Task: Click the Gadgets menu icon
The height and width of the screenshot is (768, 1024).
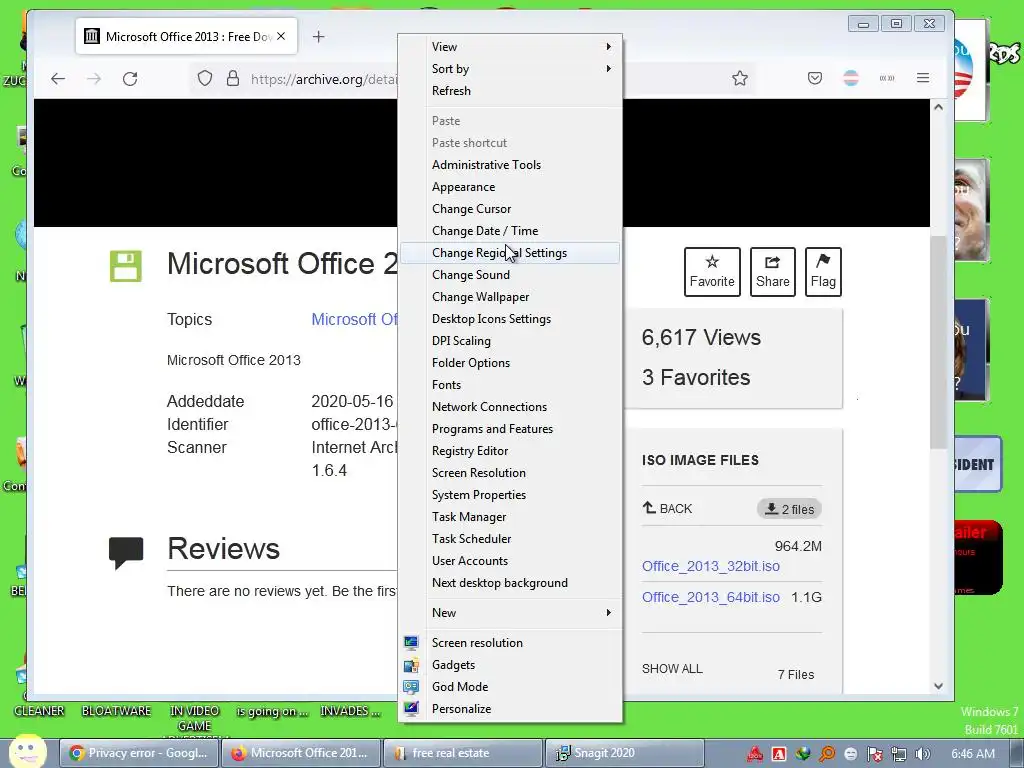Action: [x=411, y=665]
